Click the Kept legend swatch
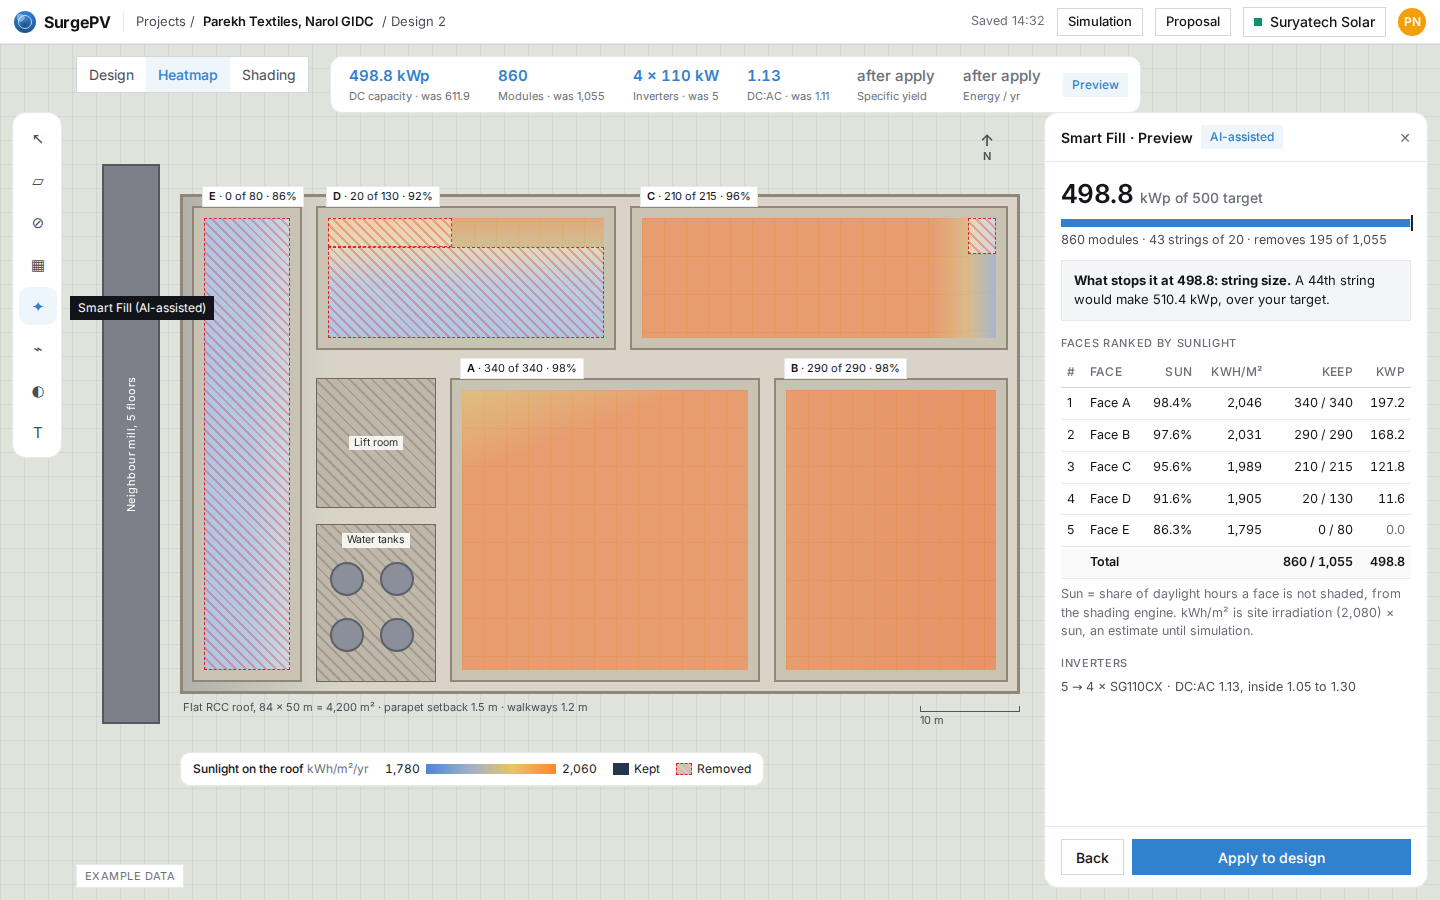This screenshot has width=1440, height=900. (621, 769)
